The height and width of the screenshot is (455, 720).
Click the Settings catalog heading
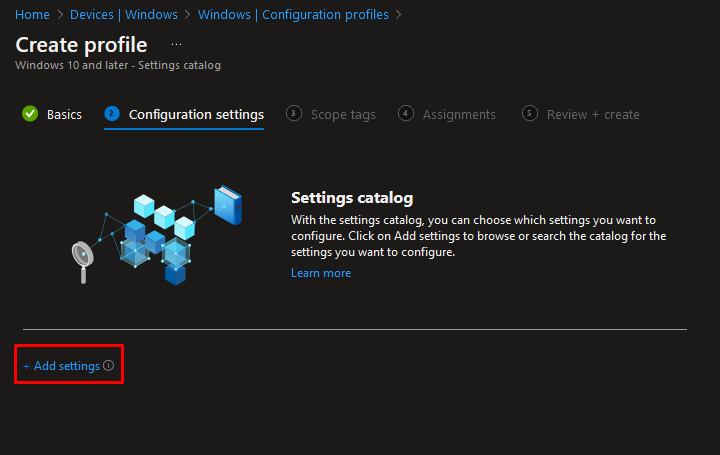pyautogui.click(x=352, y=198)
